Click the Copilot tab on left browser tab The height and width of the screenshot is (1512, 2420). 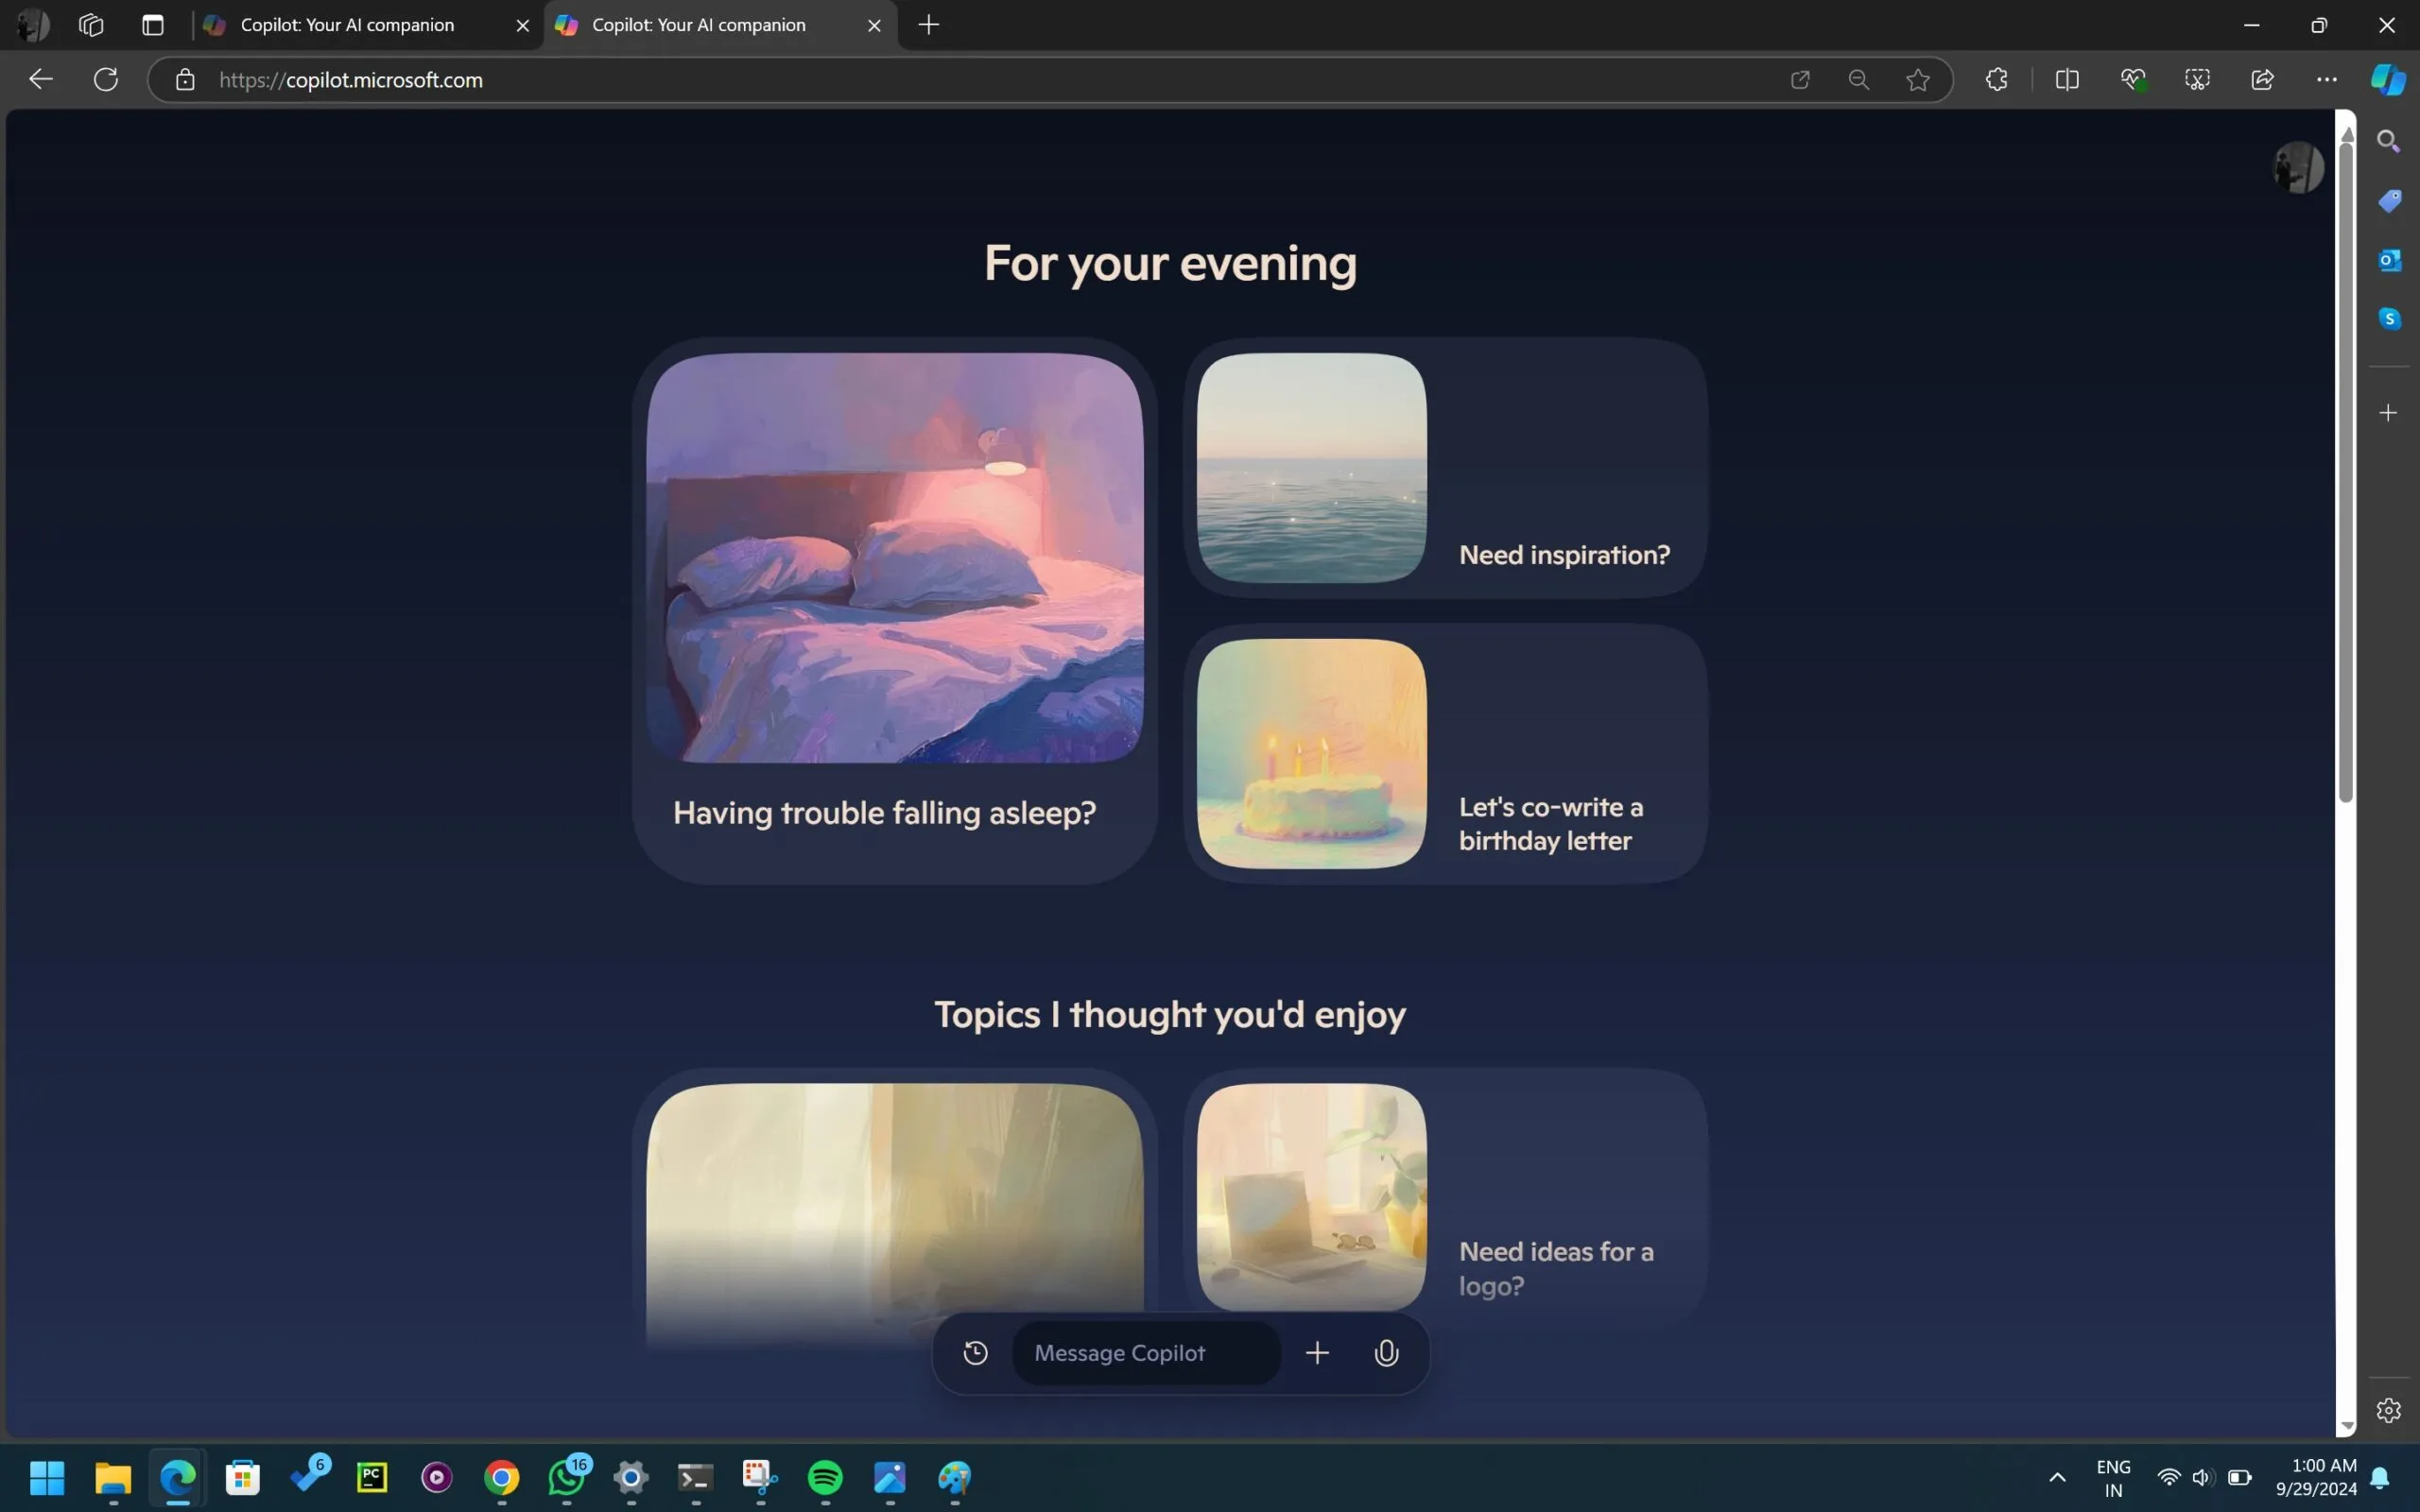pyautogui.click(x=347, y=26)
